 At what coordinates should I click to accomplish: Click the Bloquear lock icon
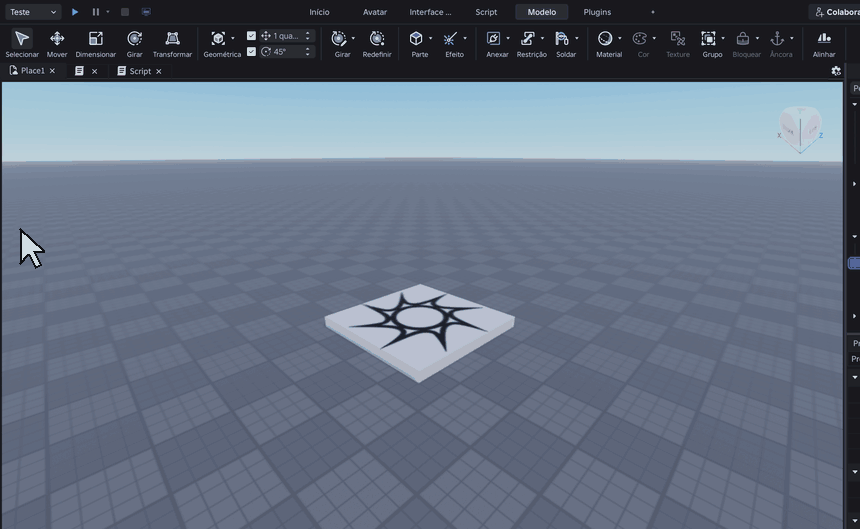(743, 38)
